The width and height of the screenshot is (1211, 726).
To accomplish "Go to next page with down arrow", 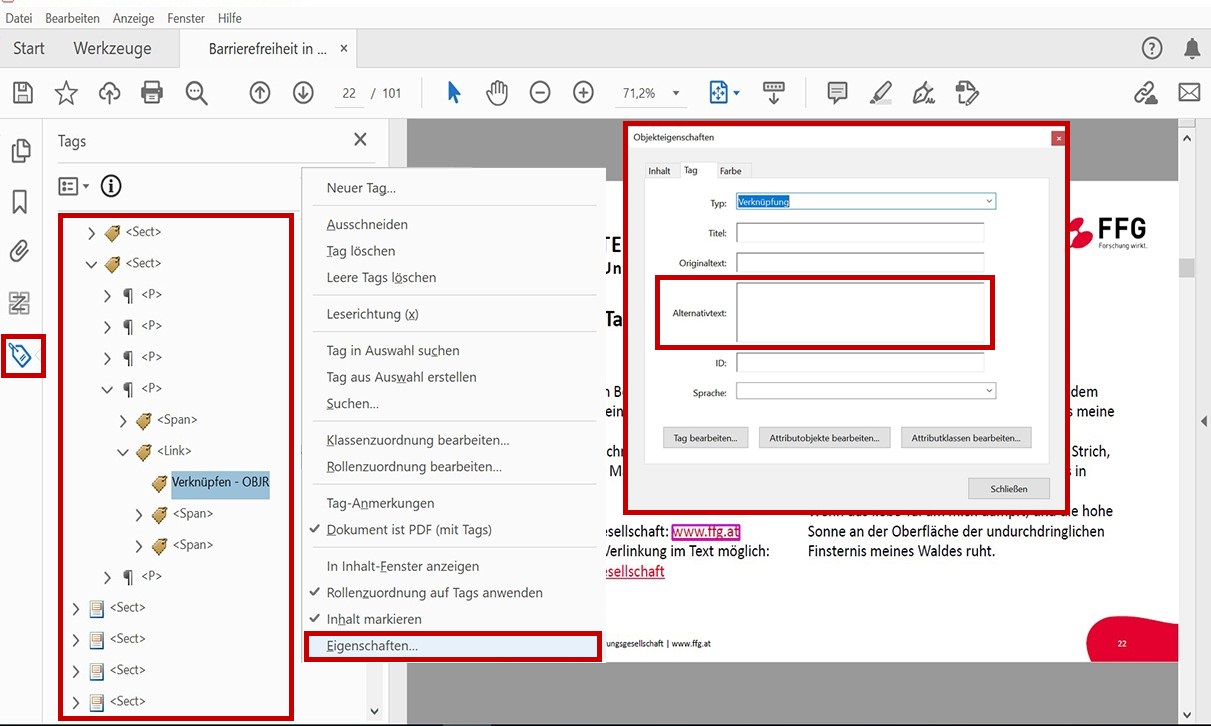I will [304, 93].
